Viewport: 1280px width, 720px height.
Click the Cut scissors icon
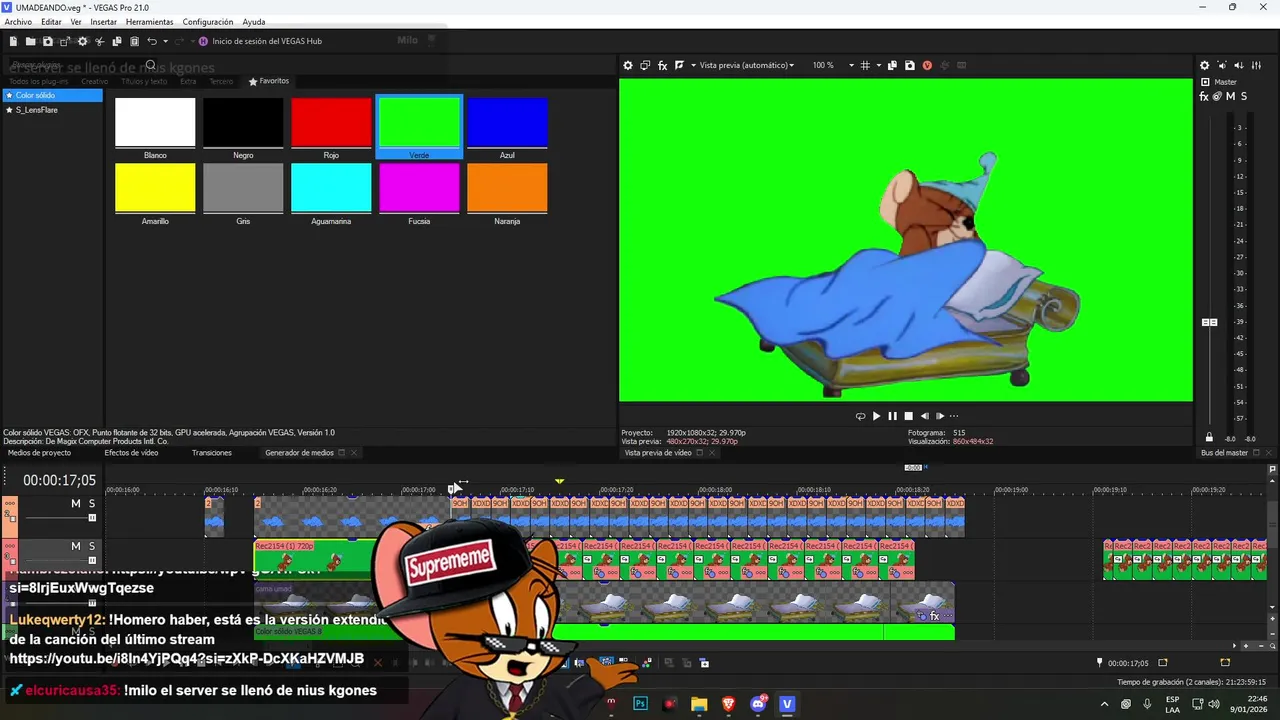click(x=99, y=41)
